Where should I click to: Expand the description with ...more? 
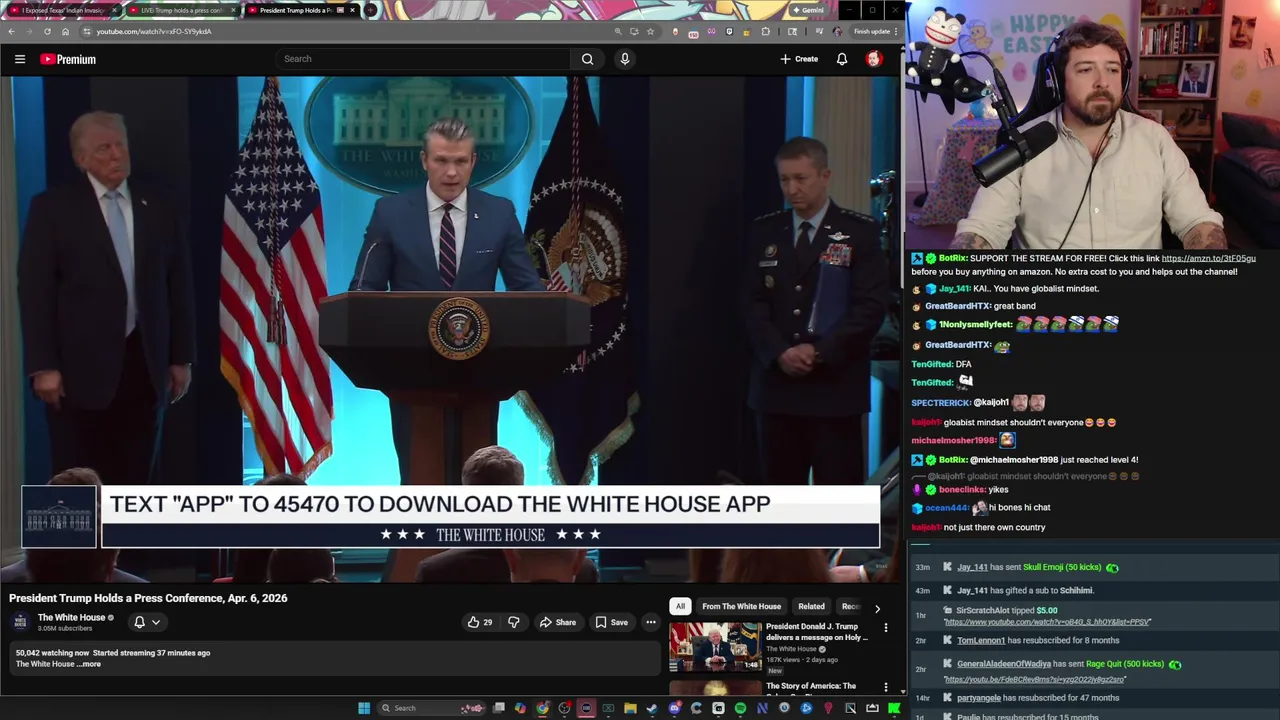[89, 664]
